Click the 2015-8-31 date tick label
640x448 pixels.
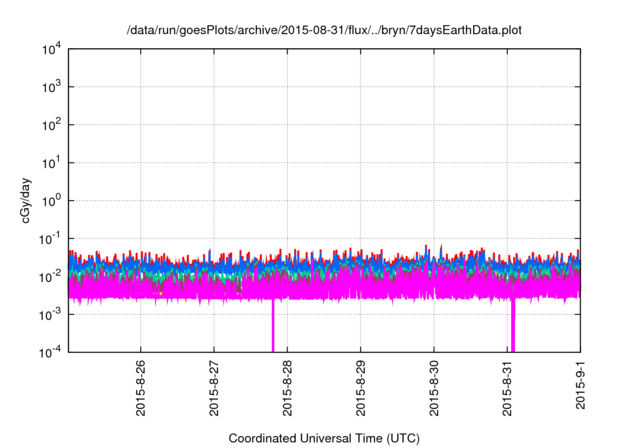[507, 388]
